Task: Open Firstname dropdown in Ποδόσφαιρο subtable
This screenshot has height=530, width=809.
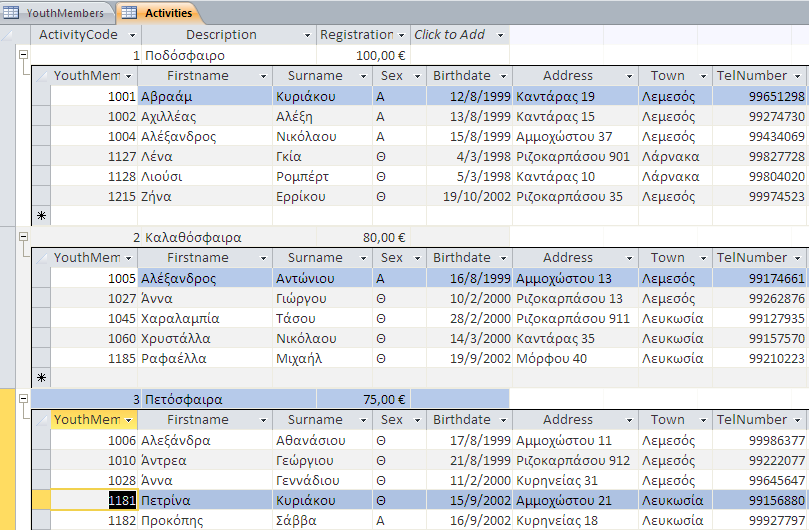Action: 263,76
